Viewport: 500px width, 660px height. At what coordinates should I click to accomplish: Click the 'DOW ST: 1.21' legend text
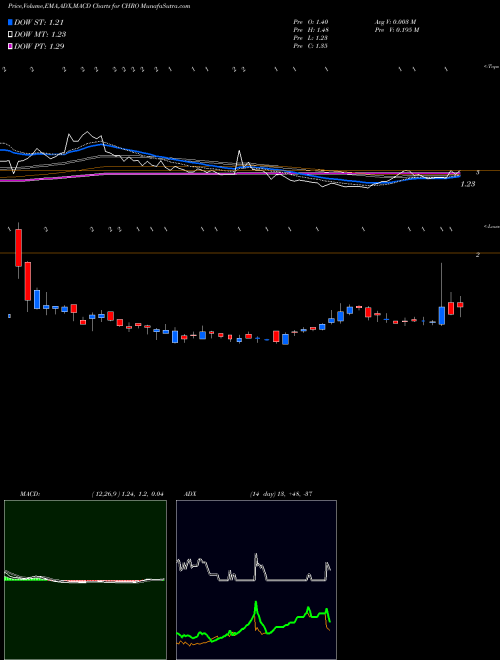point(39,22)
